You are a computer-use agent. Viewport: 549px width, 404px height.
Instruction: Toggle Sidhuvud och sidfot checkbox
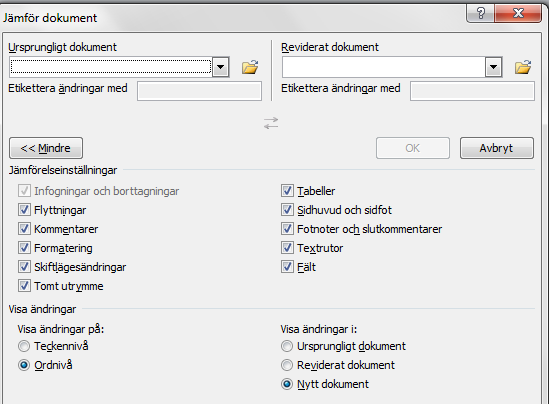click(x=287, y=210)
